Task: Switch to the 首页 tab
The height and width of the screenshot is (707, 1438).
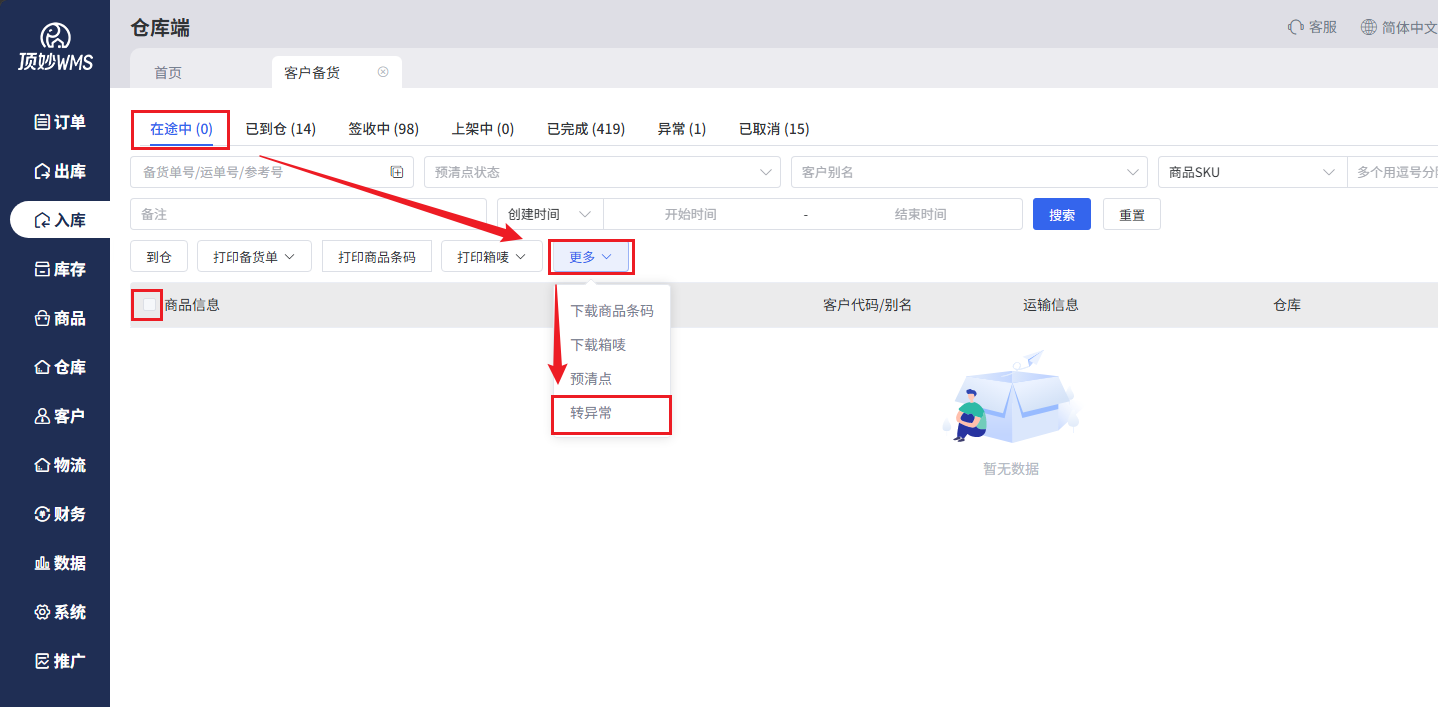Action: click(168, 72)
